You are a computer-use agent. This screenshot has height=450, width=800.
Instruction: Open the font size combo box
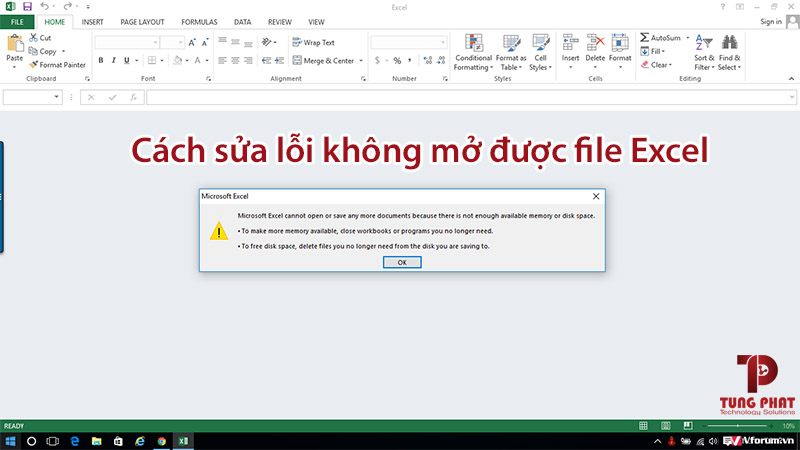pyautogui.click(x=172, y=42)
